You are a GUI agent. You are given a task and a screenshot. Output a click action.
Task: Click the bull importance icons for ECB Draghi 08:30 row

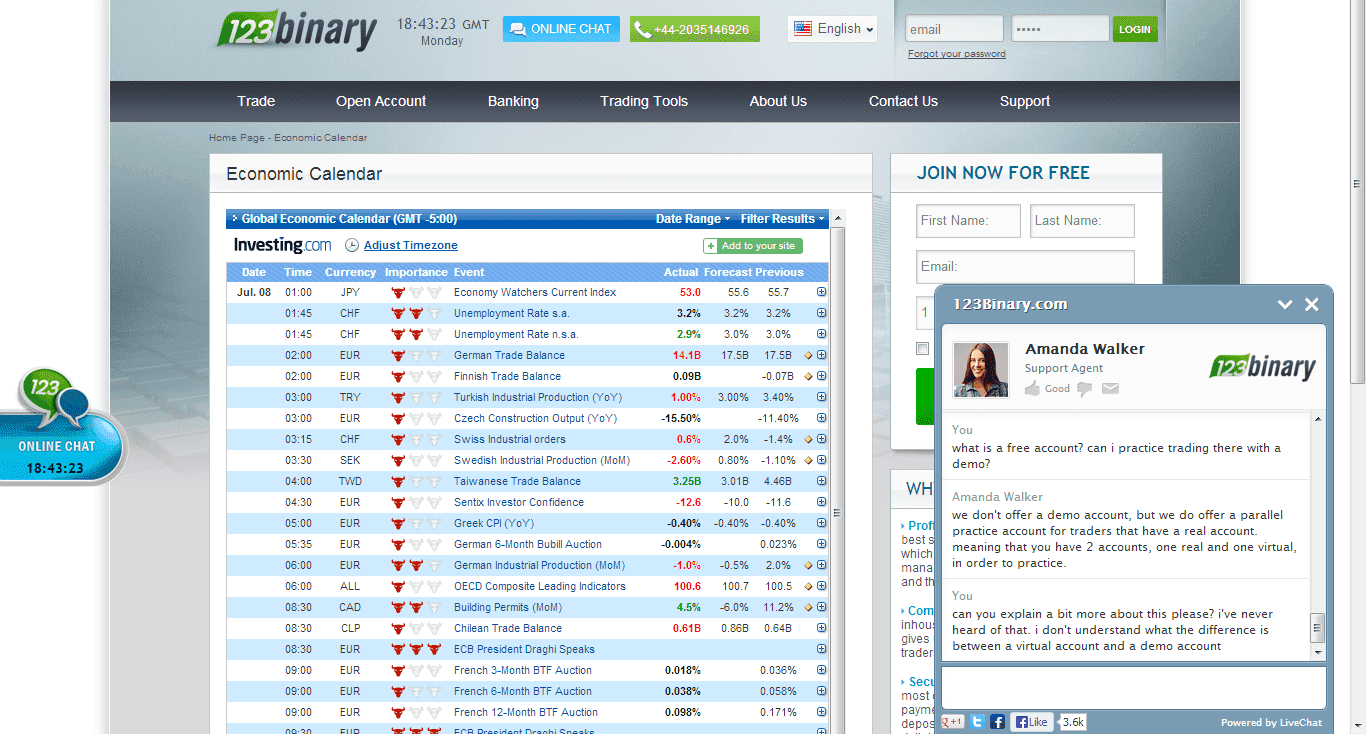(416, 649)
